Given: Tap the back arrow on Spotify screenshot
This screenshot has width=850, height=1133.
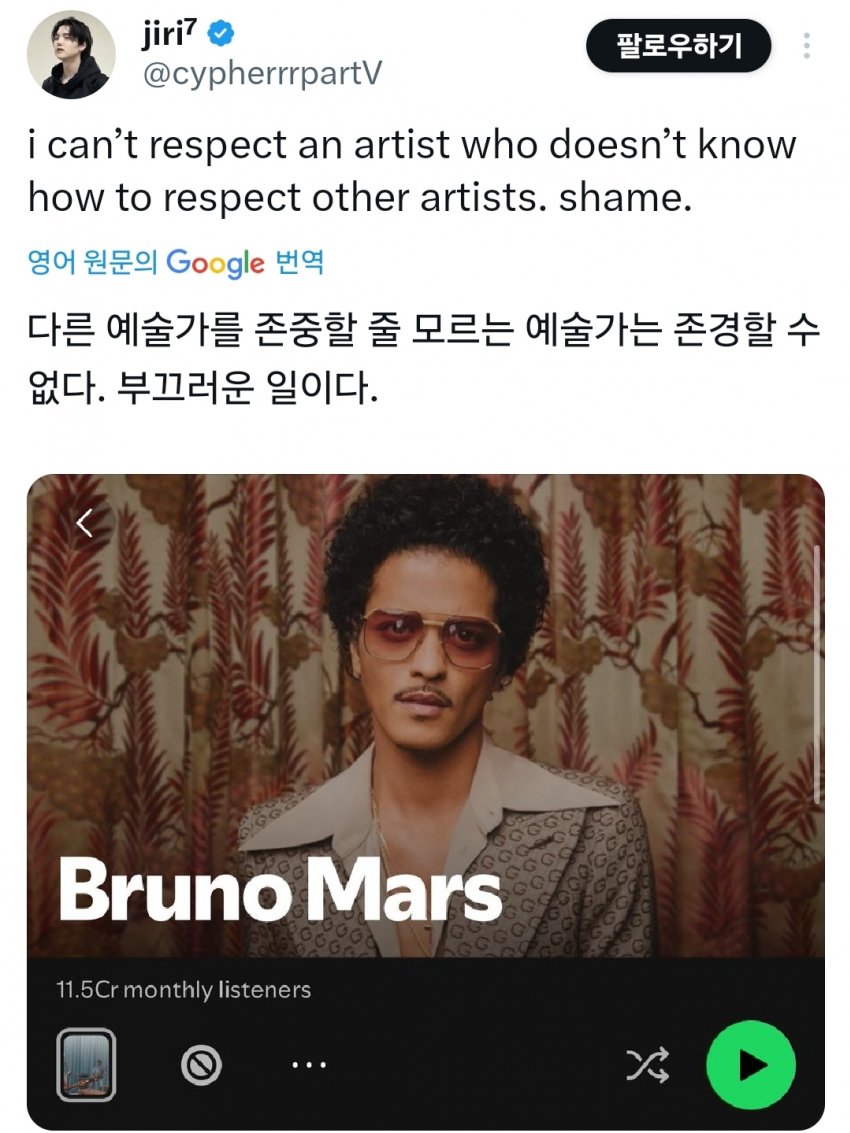Looking at the screenshot, I should (85, 522).
